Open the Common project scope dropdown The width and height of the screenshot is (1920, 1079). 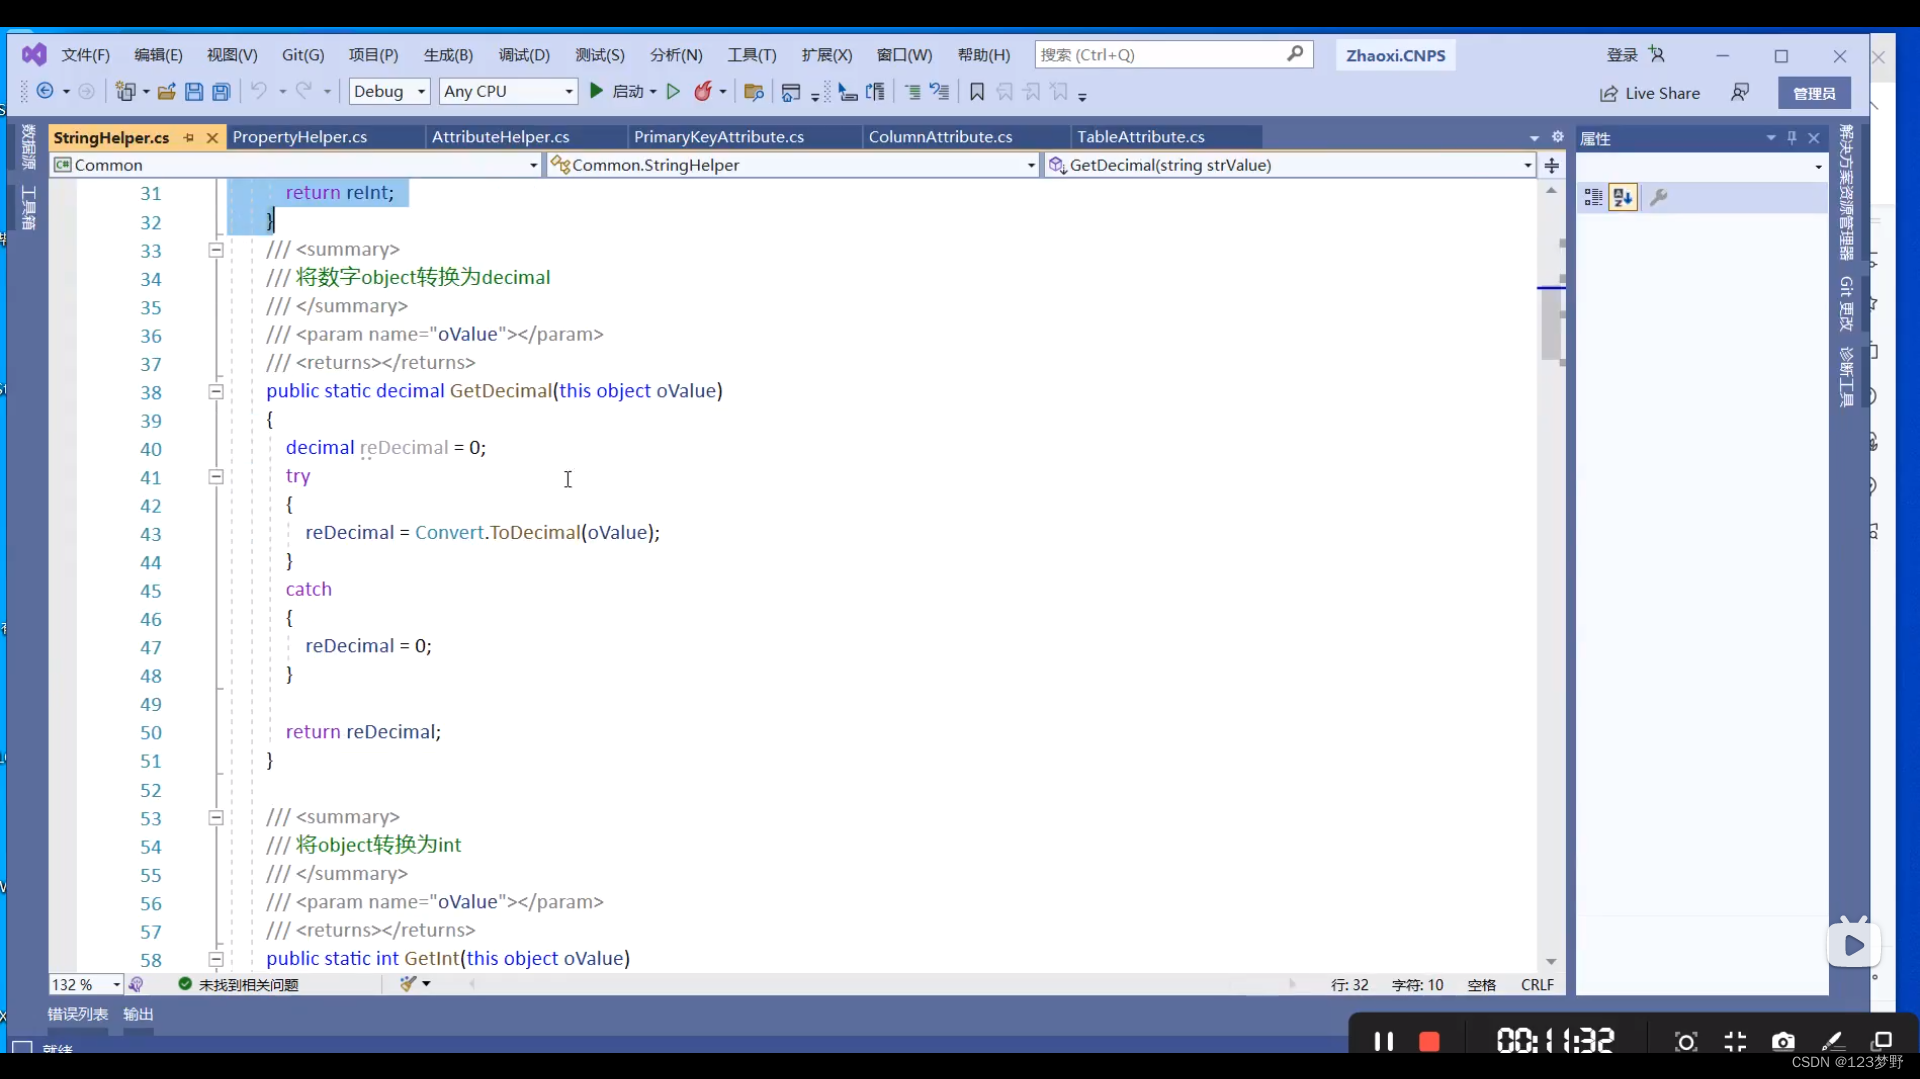296,165
